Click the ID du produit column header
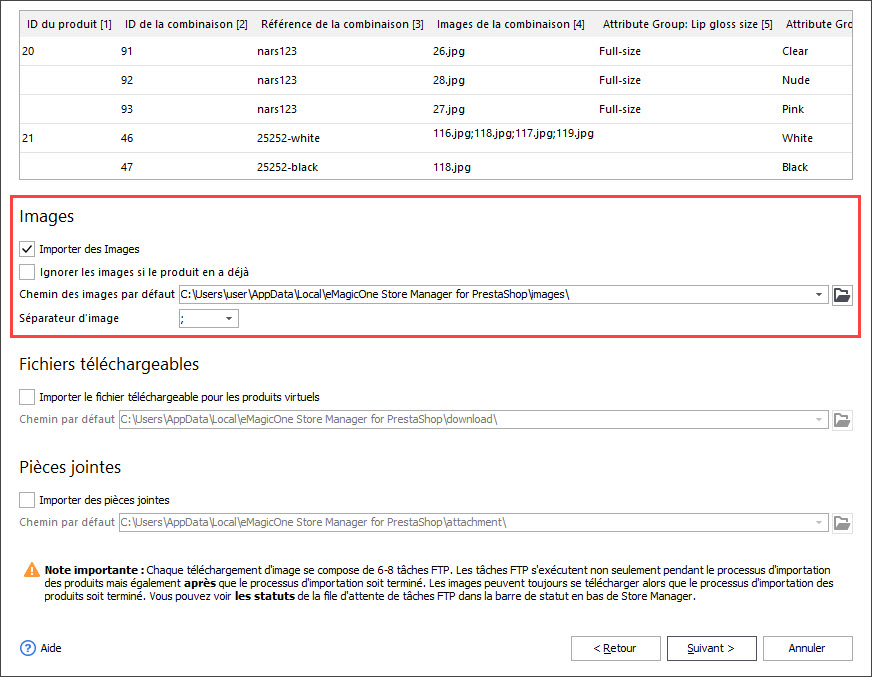The image size is (872, 677). tap(66, 23)
